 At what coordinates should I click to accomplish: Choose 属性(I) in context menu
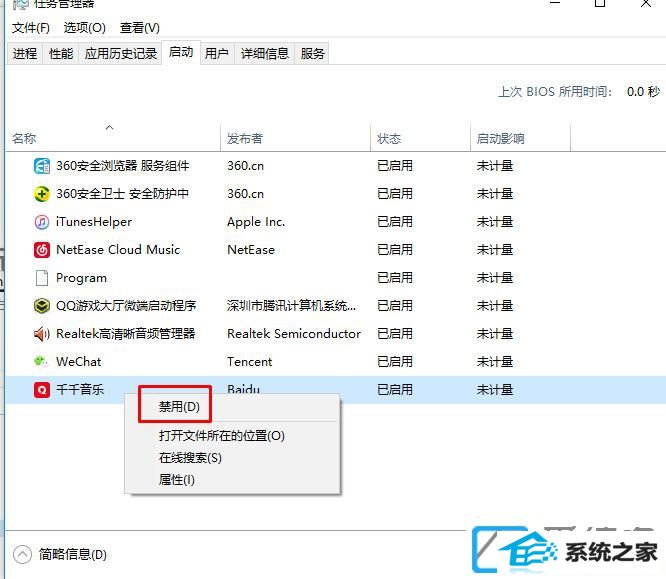pyautogui.click(x=176, y=480)
